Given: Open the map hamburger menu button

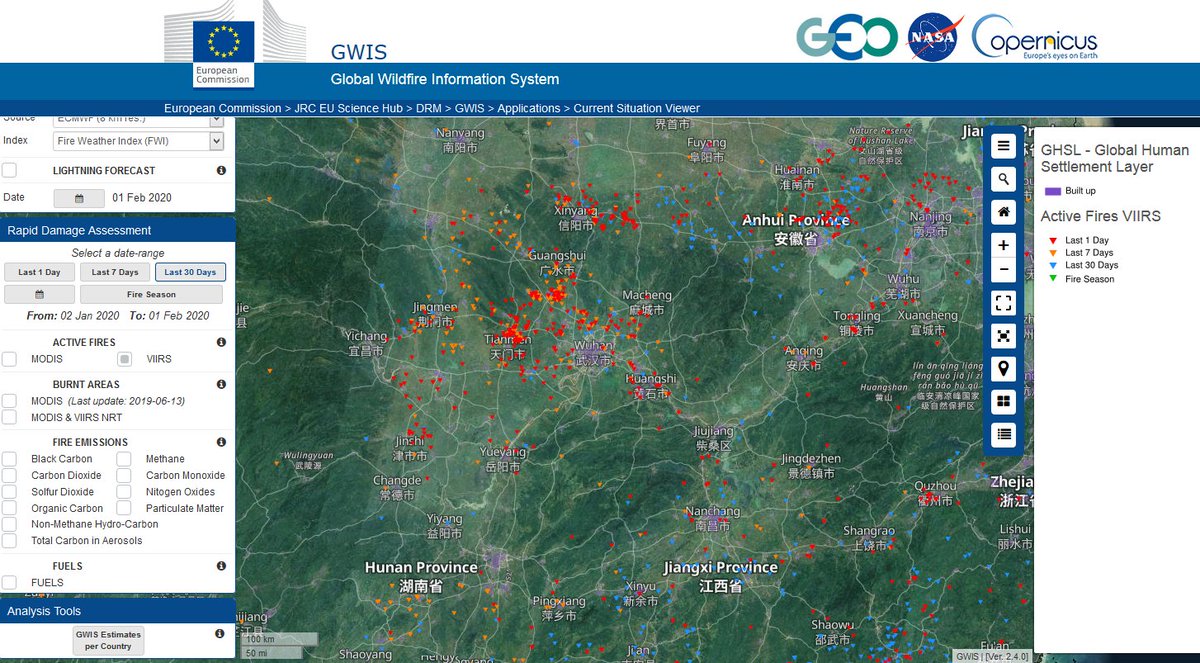Looking at the screenshot, I should click(x=1004, y=146).
